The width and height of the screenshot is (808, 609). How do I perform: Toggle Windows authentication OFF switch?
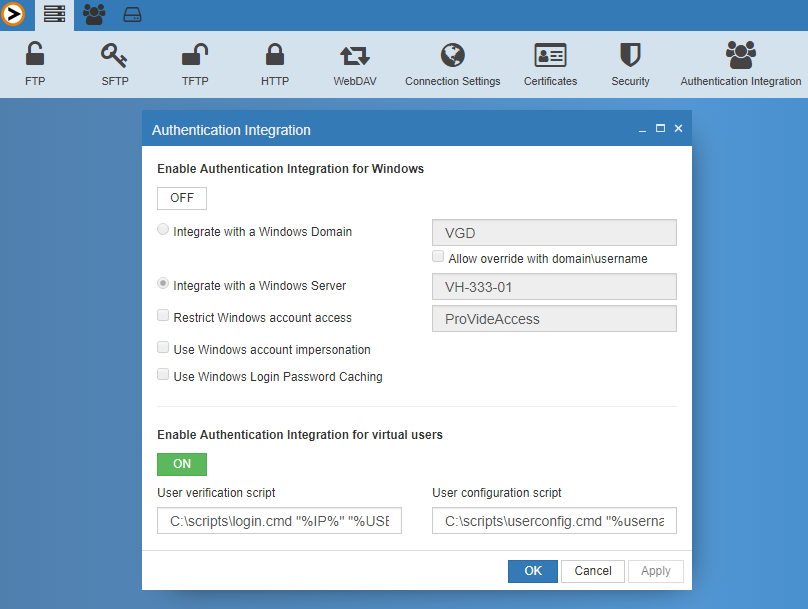point(182,198)
